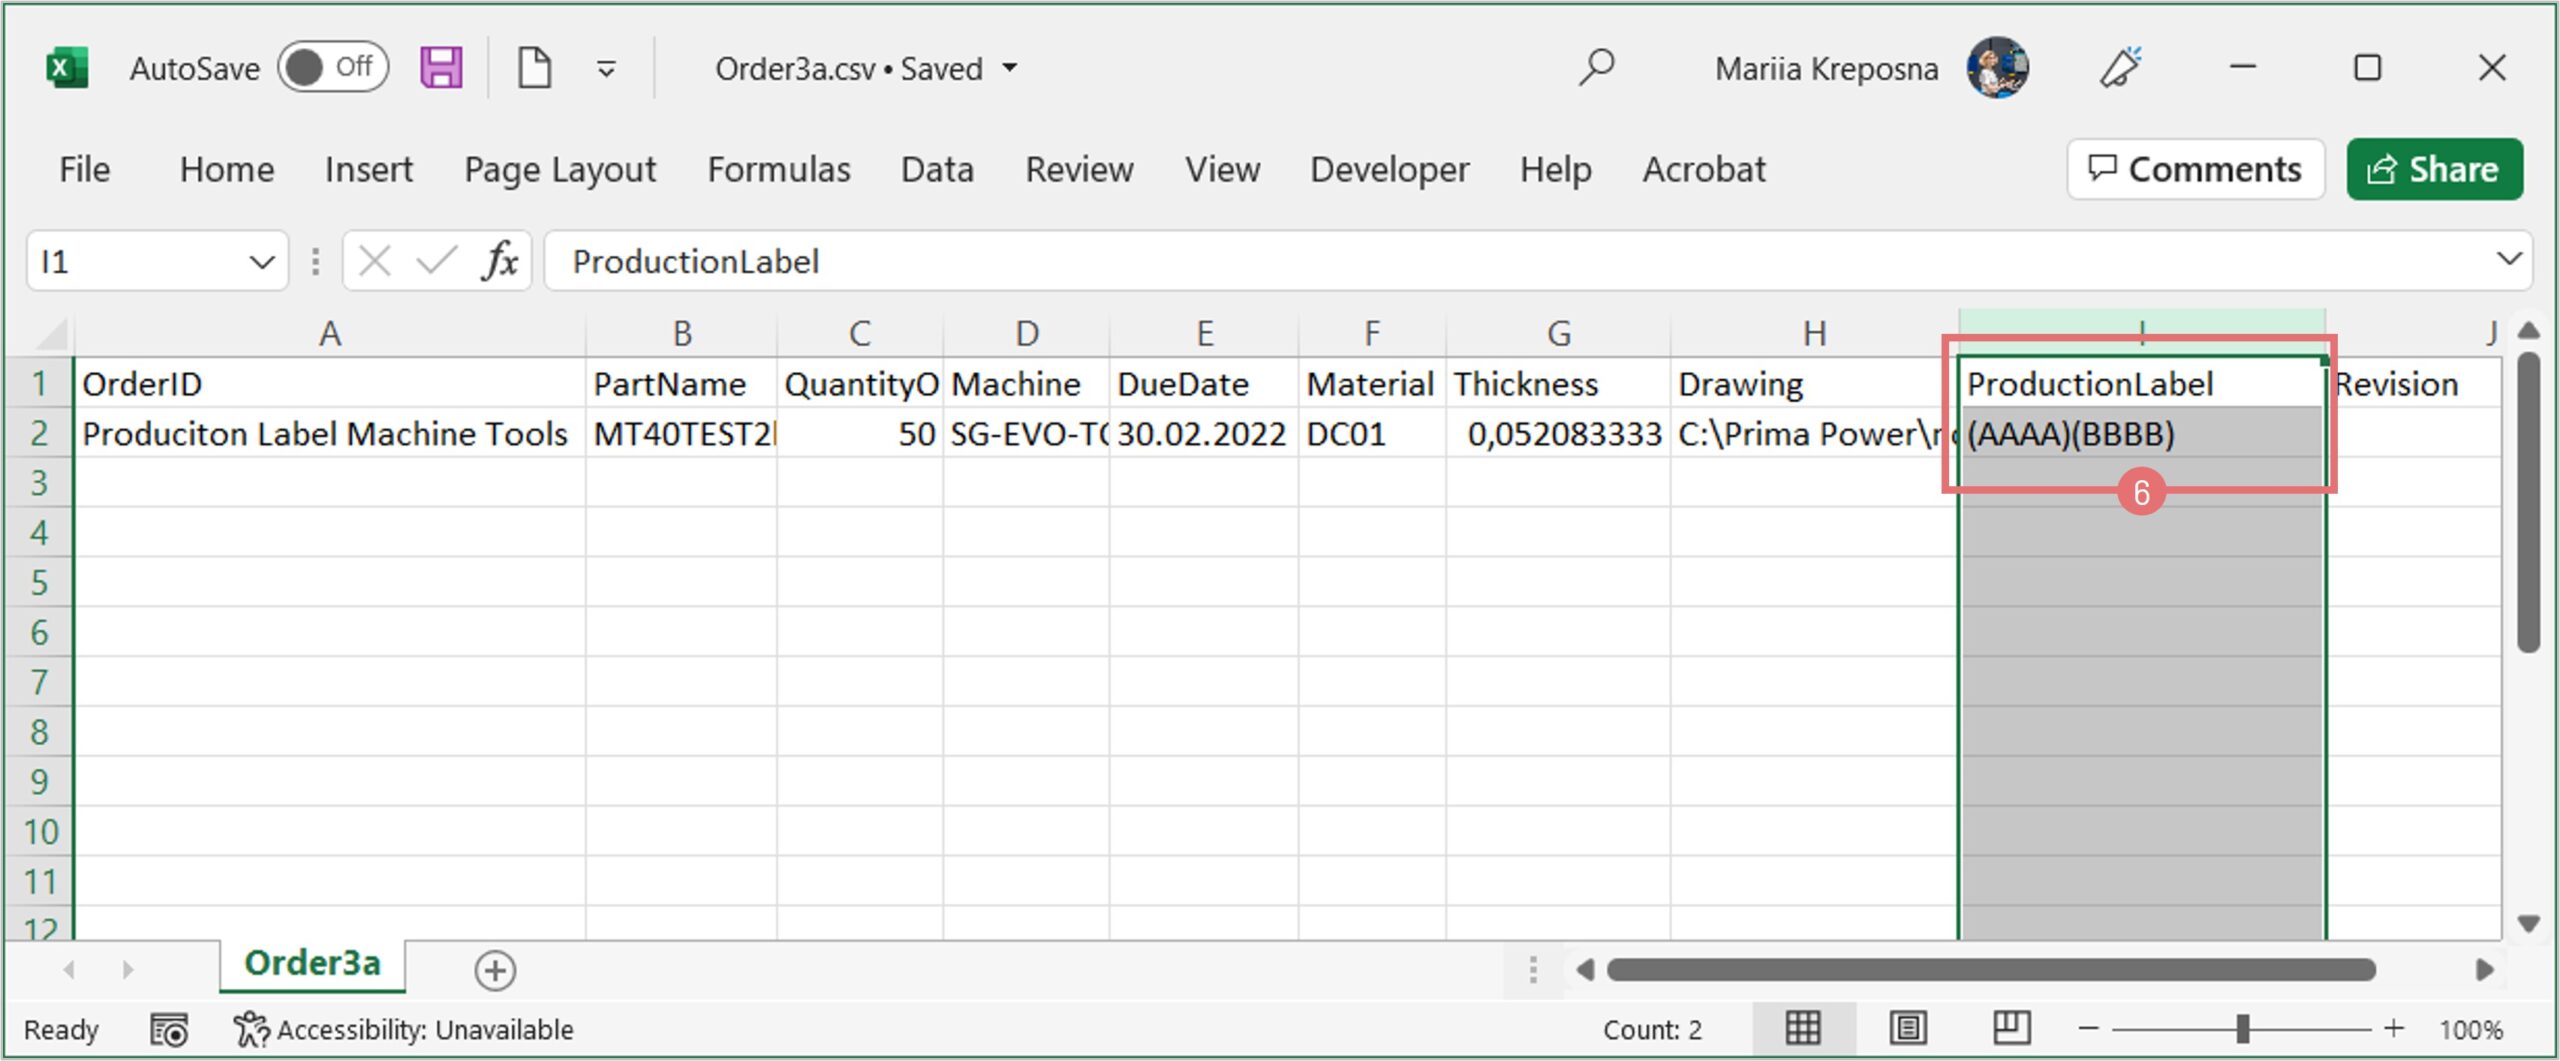This screenshot has height=1061, width=2560.
Task: Click the Macro recording status bar icon
Action: click(168, 1029)
